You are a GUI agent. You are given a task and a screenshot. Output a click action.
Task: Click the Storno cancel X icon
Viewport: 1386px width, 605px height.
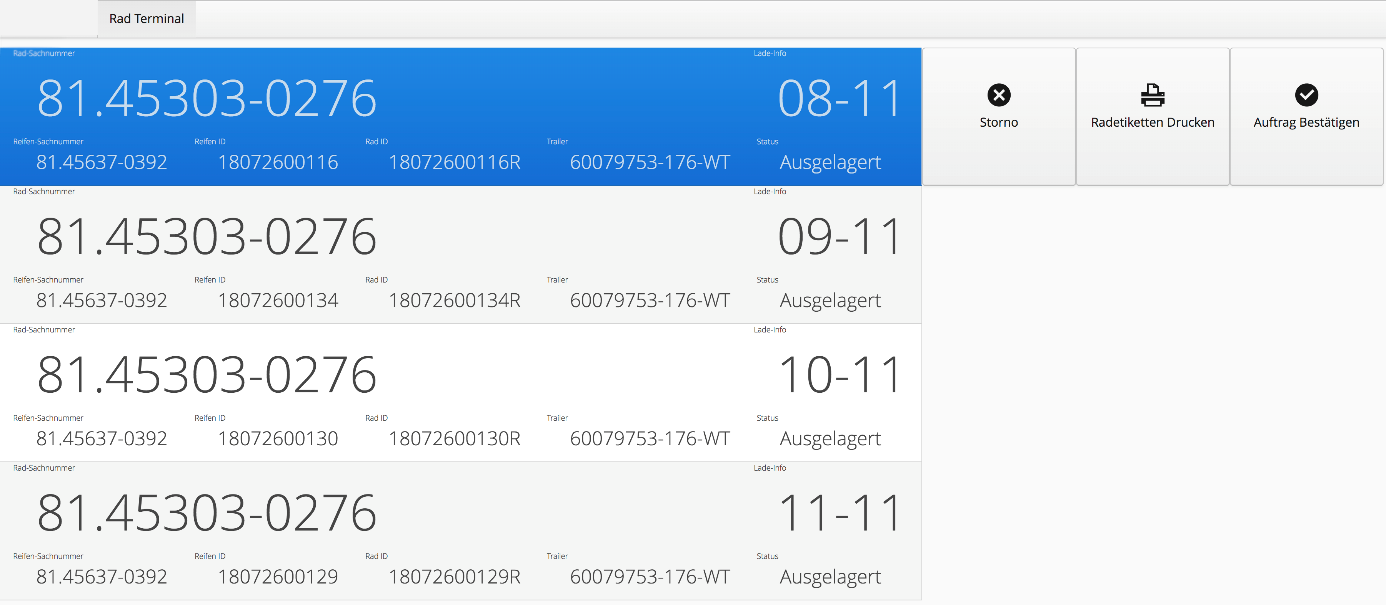(999, 95)
